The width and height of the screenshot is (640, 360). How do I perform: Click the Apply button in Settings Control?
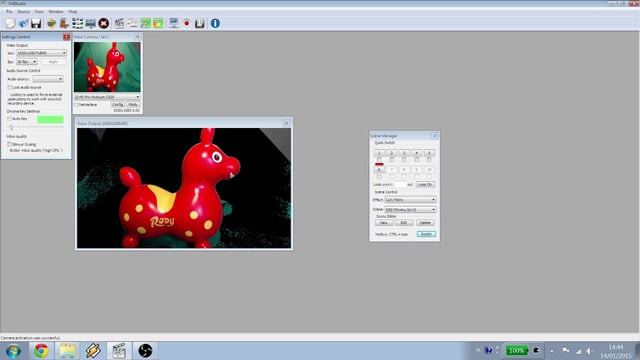(x=53, y=62)
